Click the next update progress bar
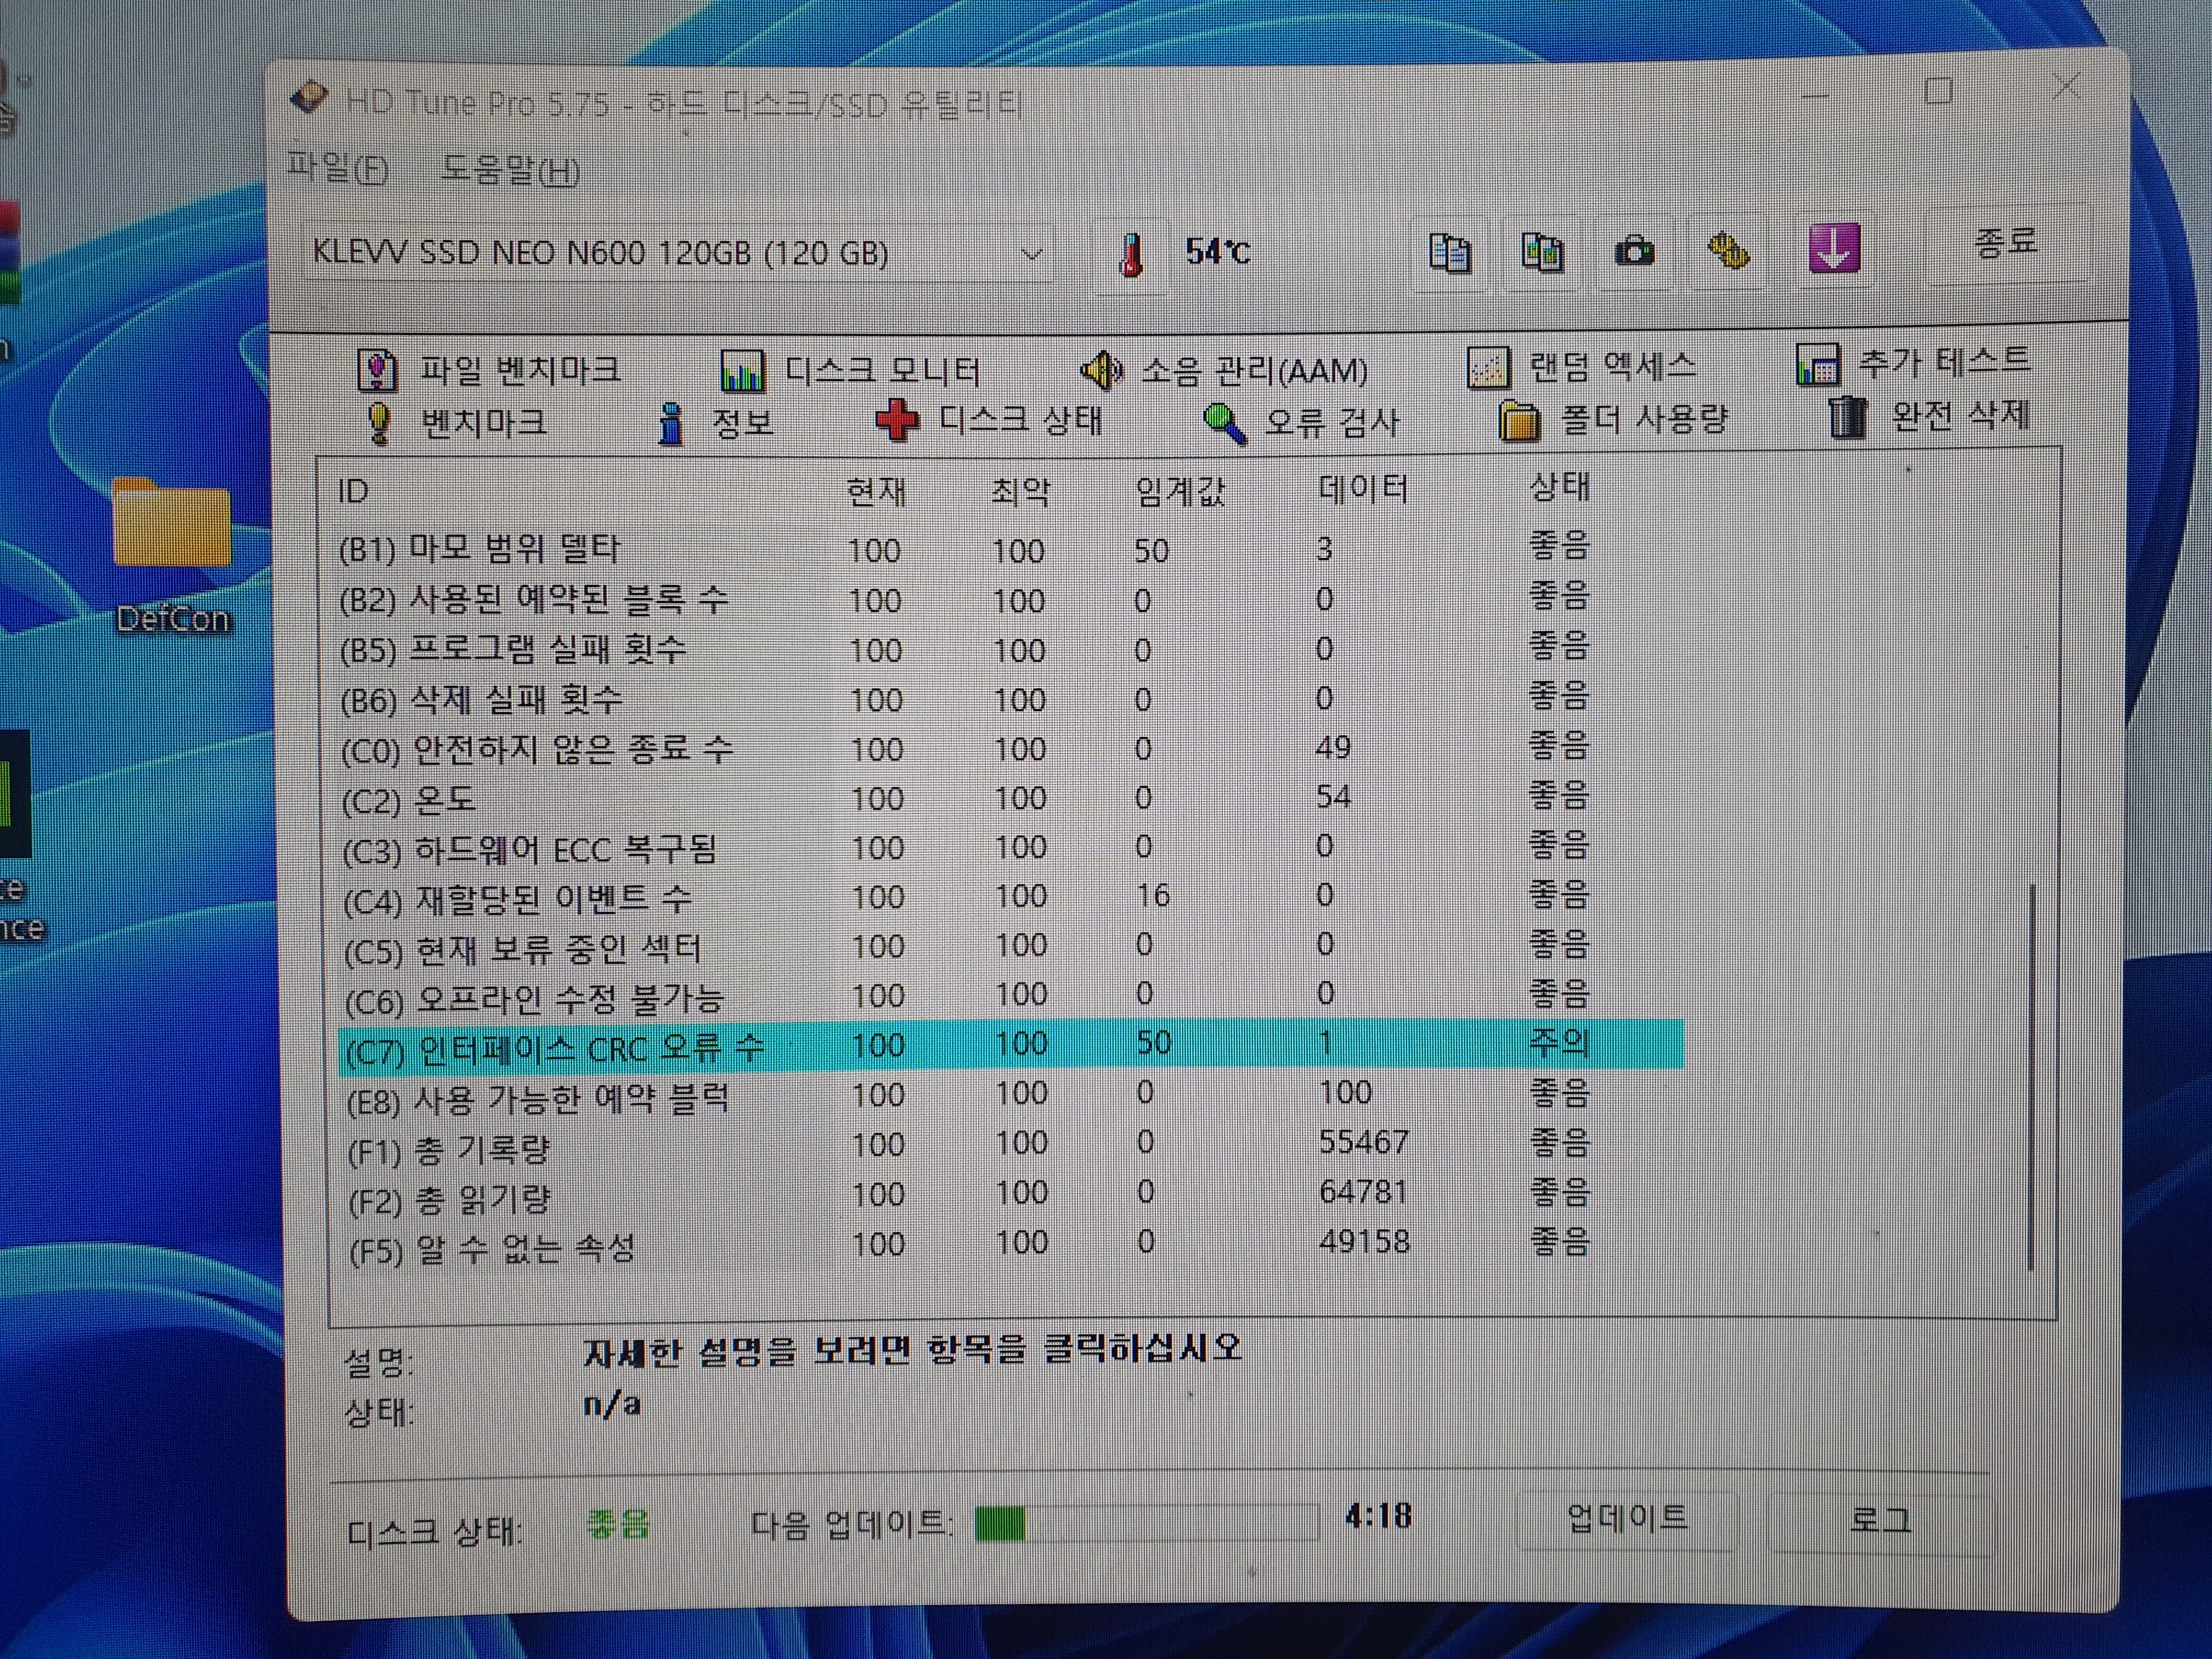The height and width of the screenshot is (1659, 2212). [x=1147, y=1524]
